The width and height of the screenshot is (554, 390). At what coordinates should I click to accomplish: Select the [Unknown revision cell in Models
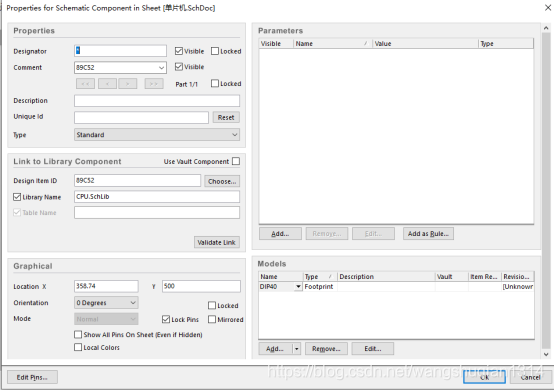[x=518, y=286]
